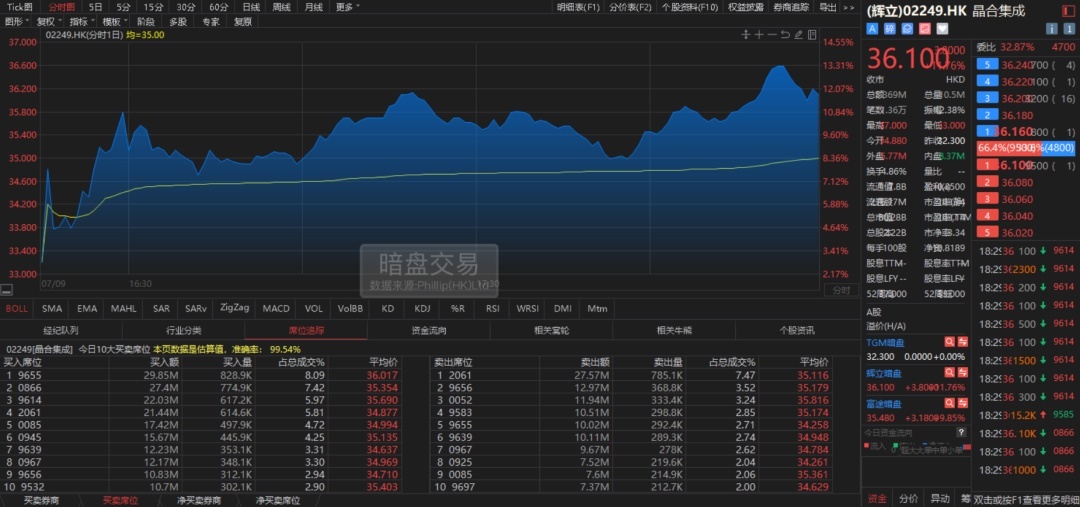This screenshot has height=507, width=1080.
Task: Toggle the RSI indicator
Action: click(492, 309)
